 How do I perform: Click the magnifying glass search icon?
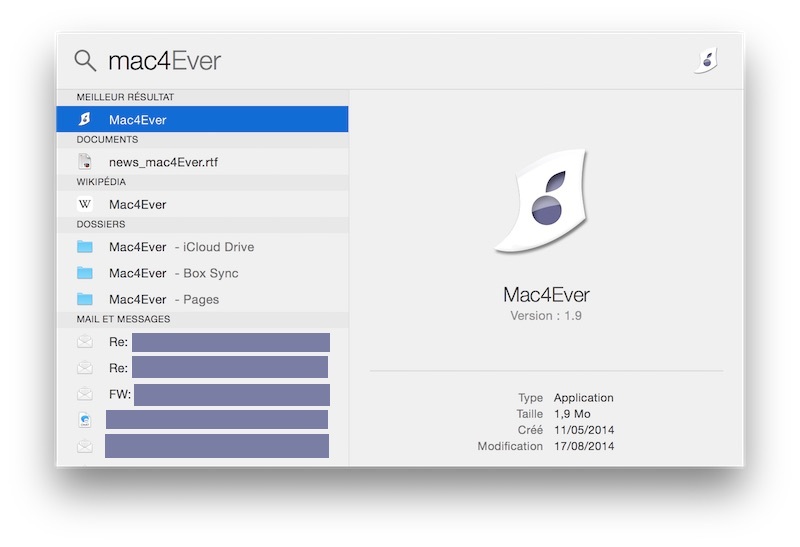(x=85, y=61)
